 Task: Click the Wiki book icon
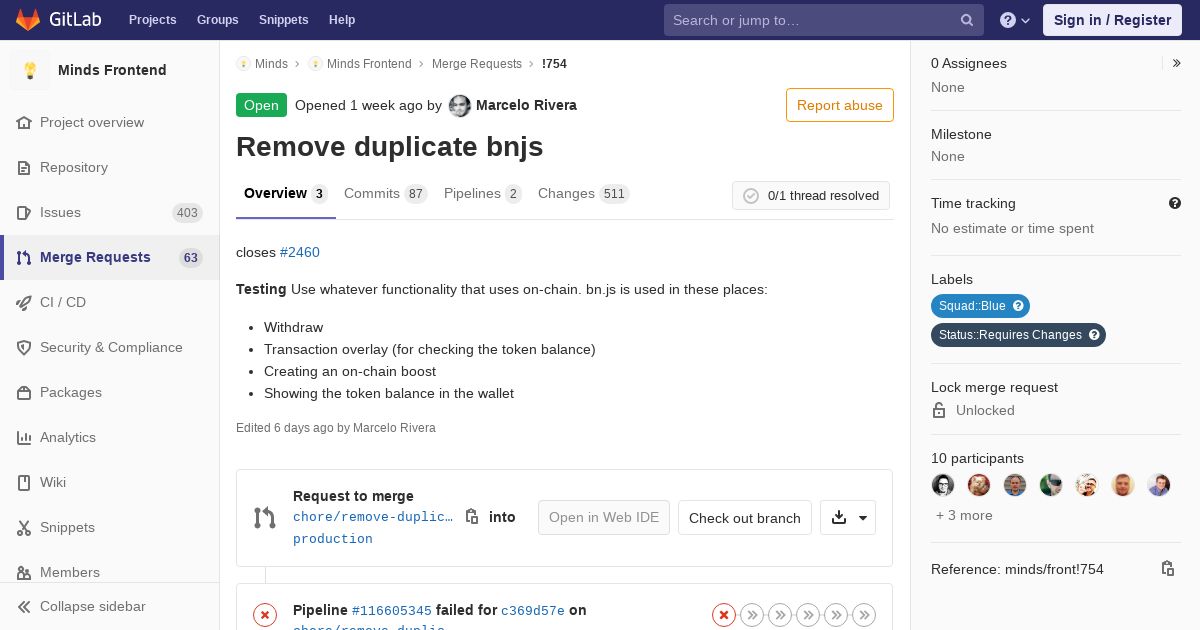(24, 483)
